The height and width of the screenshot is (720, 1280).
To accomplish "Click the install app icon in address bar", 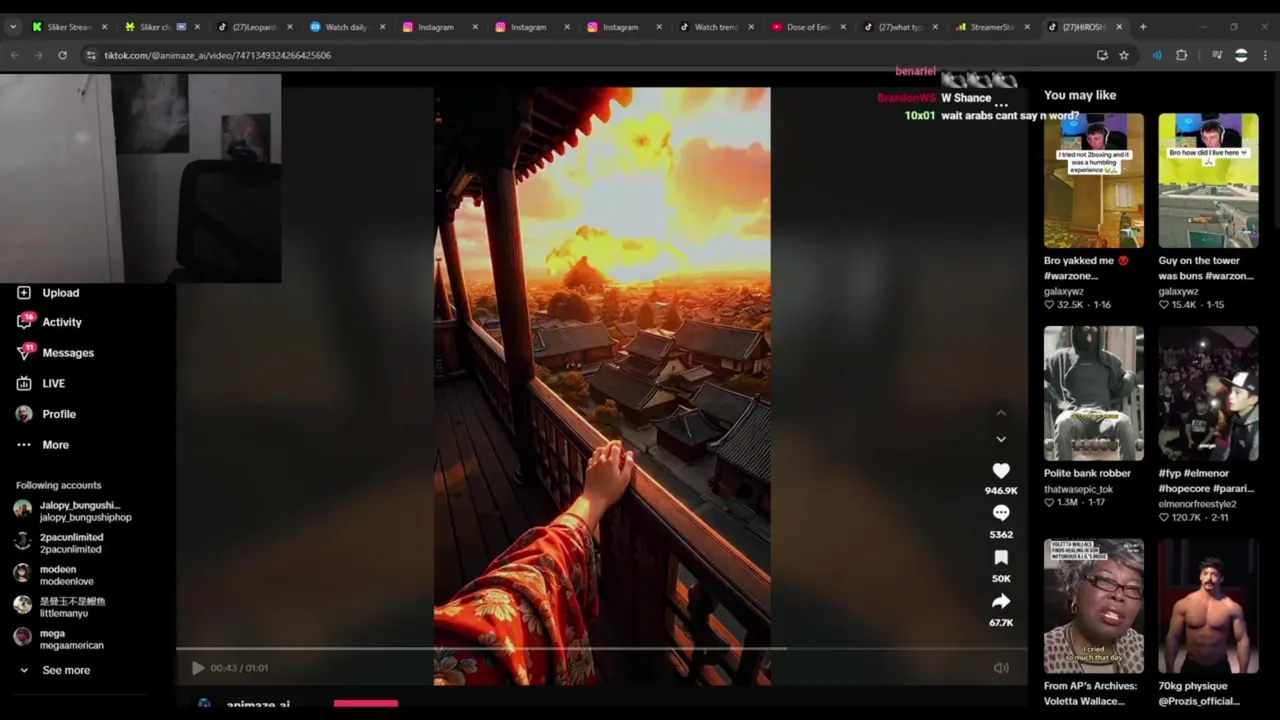I will (x=1102, y=55).
